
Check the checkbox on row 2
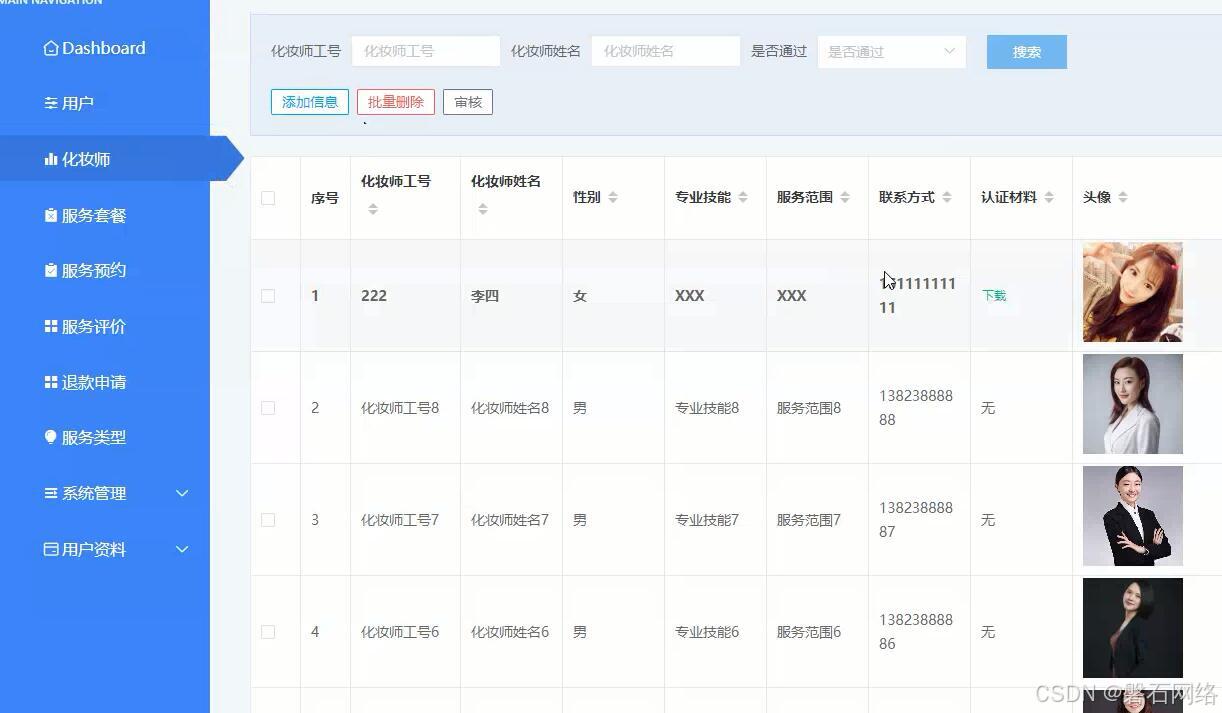pos(267,407)
